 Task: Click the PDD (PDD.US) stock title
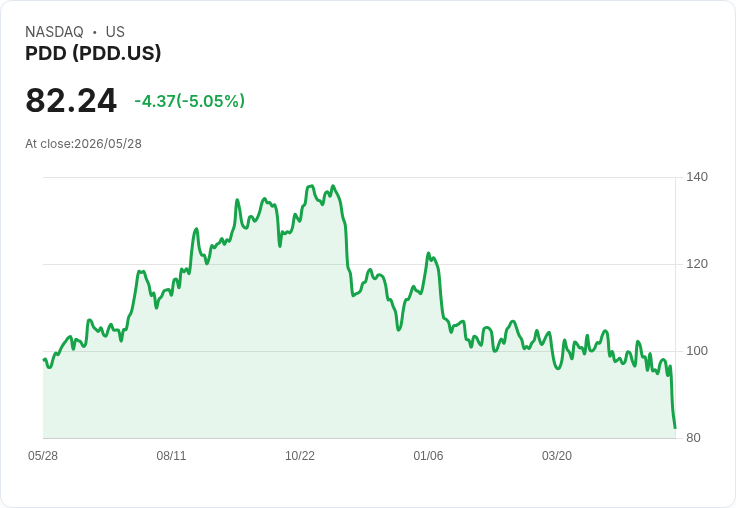coord(93,53)
